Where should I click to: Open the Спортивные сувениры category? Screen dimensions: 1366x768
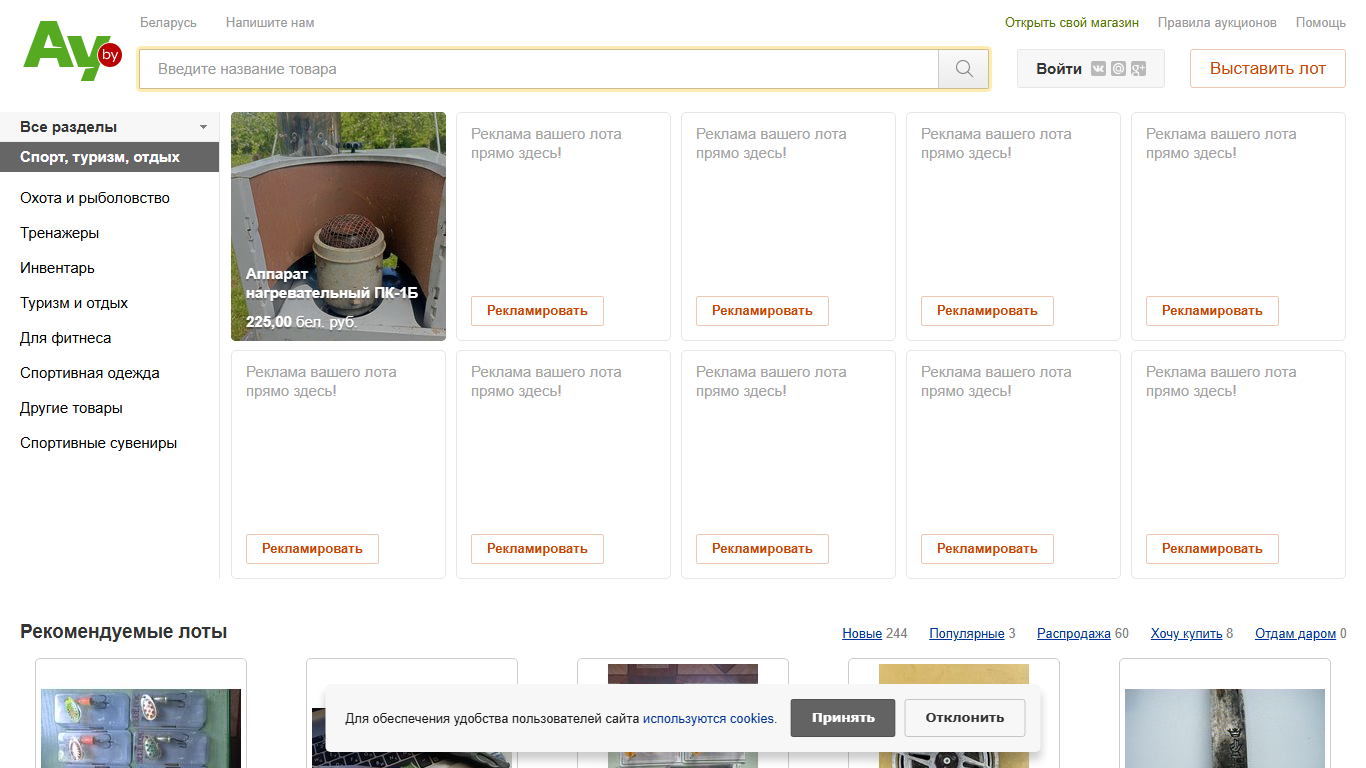98,443
